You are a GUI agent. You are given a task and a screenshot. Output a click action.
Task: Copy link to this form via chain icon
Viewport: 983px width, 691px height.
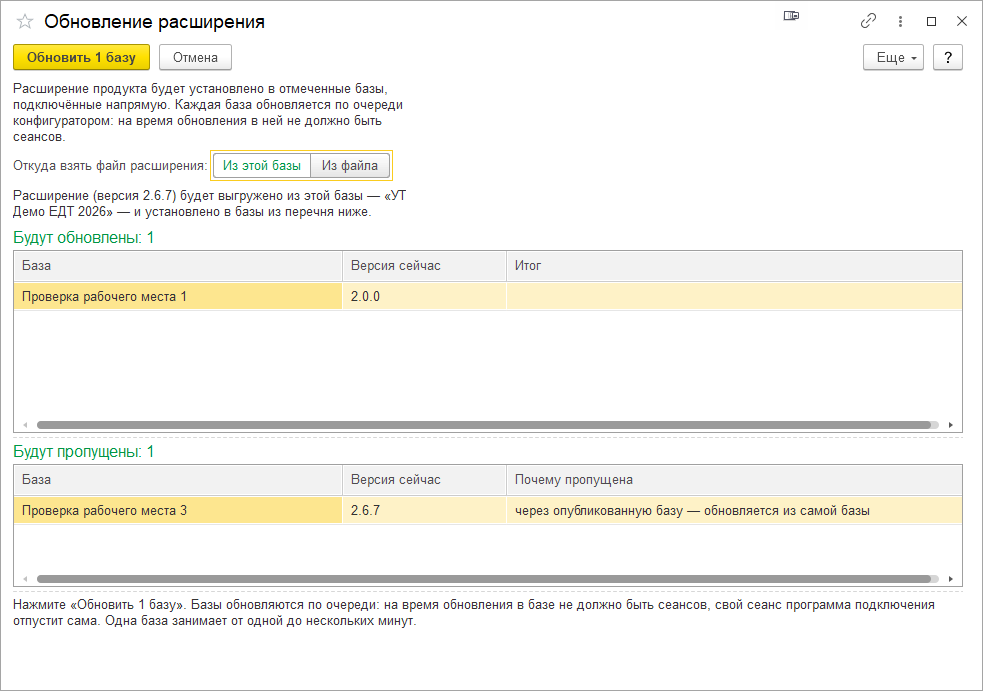coord(868,21)
